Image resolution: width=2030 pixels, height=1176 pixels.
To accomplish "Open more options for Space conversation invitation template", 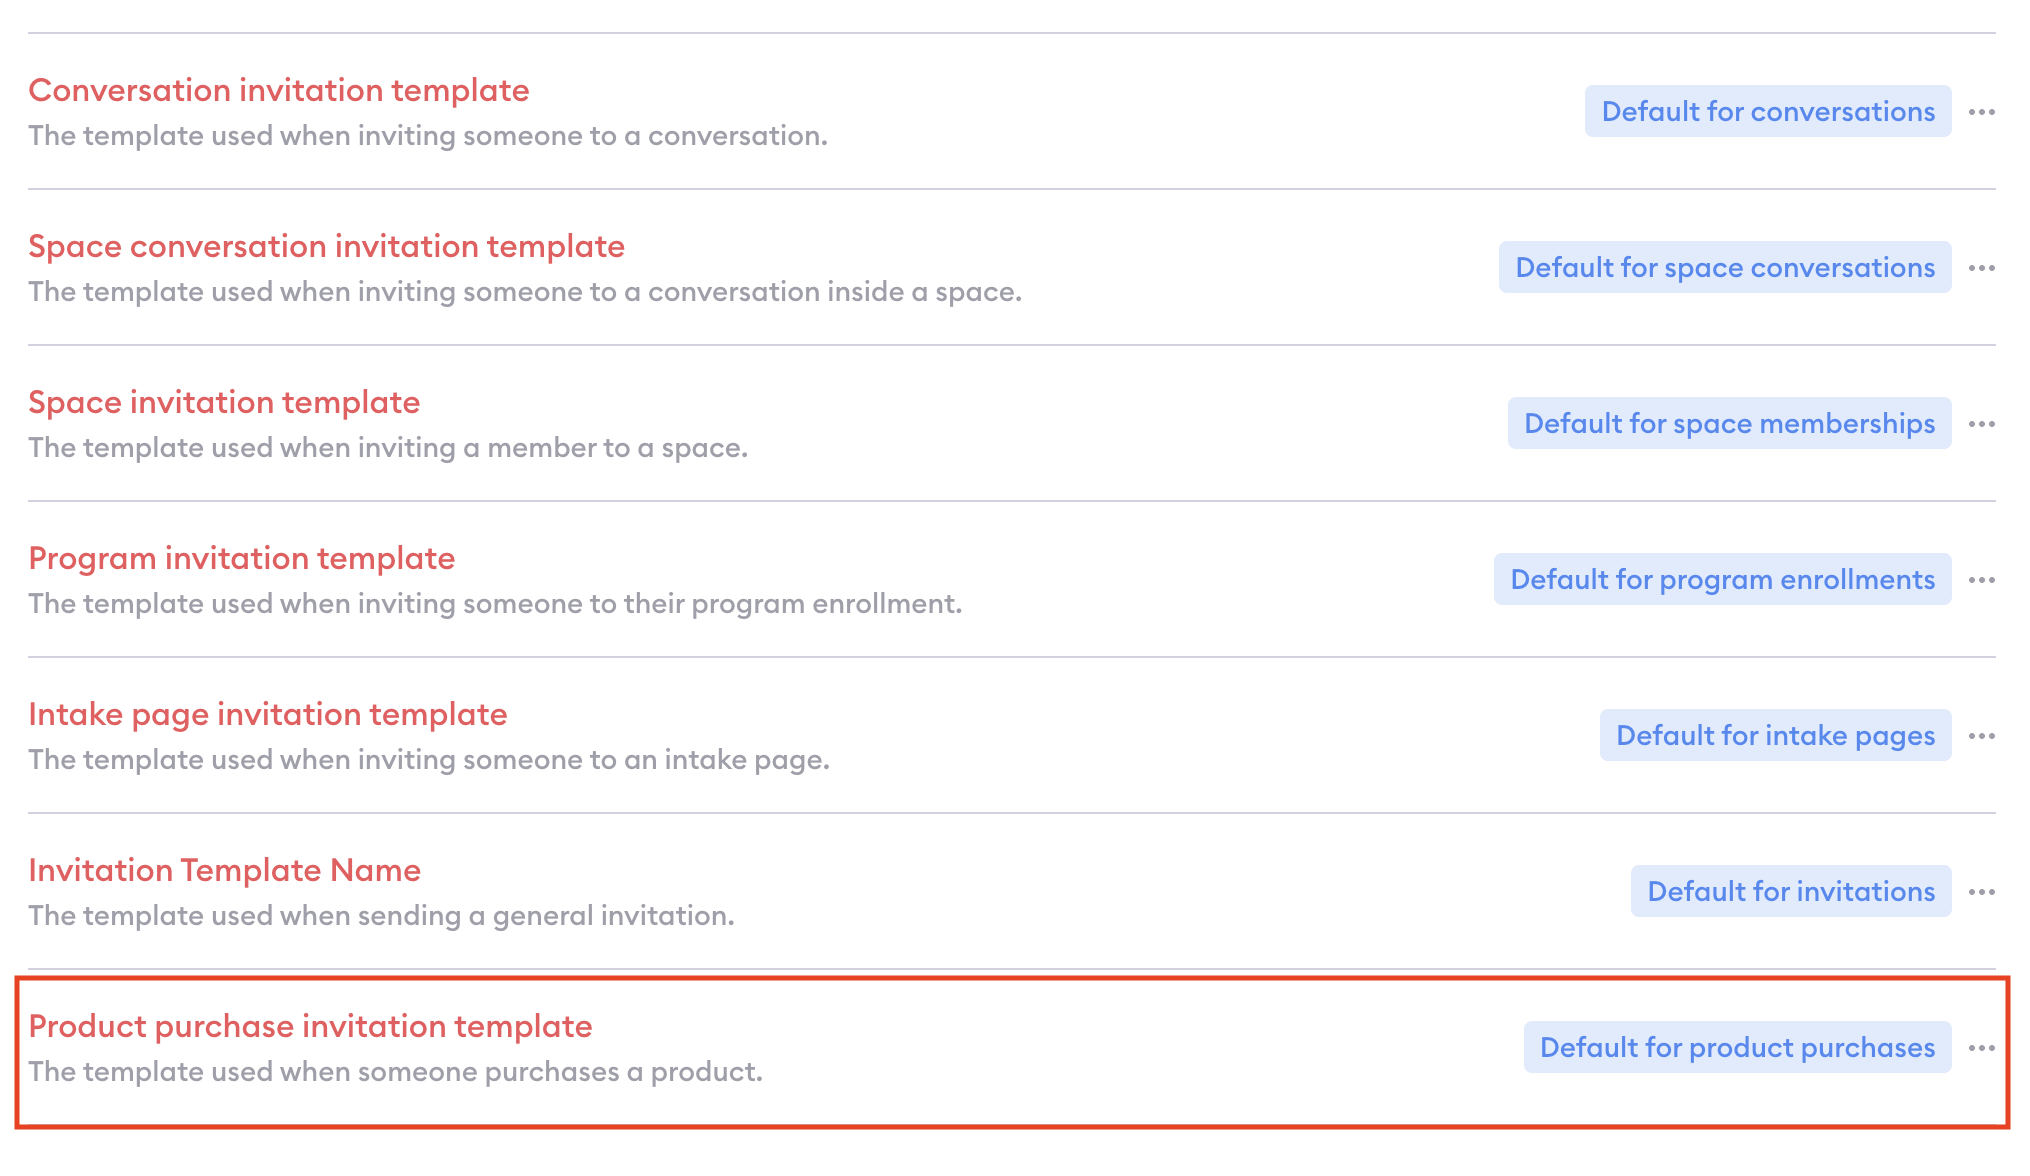I will coord(1981,268).
